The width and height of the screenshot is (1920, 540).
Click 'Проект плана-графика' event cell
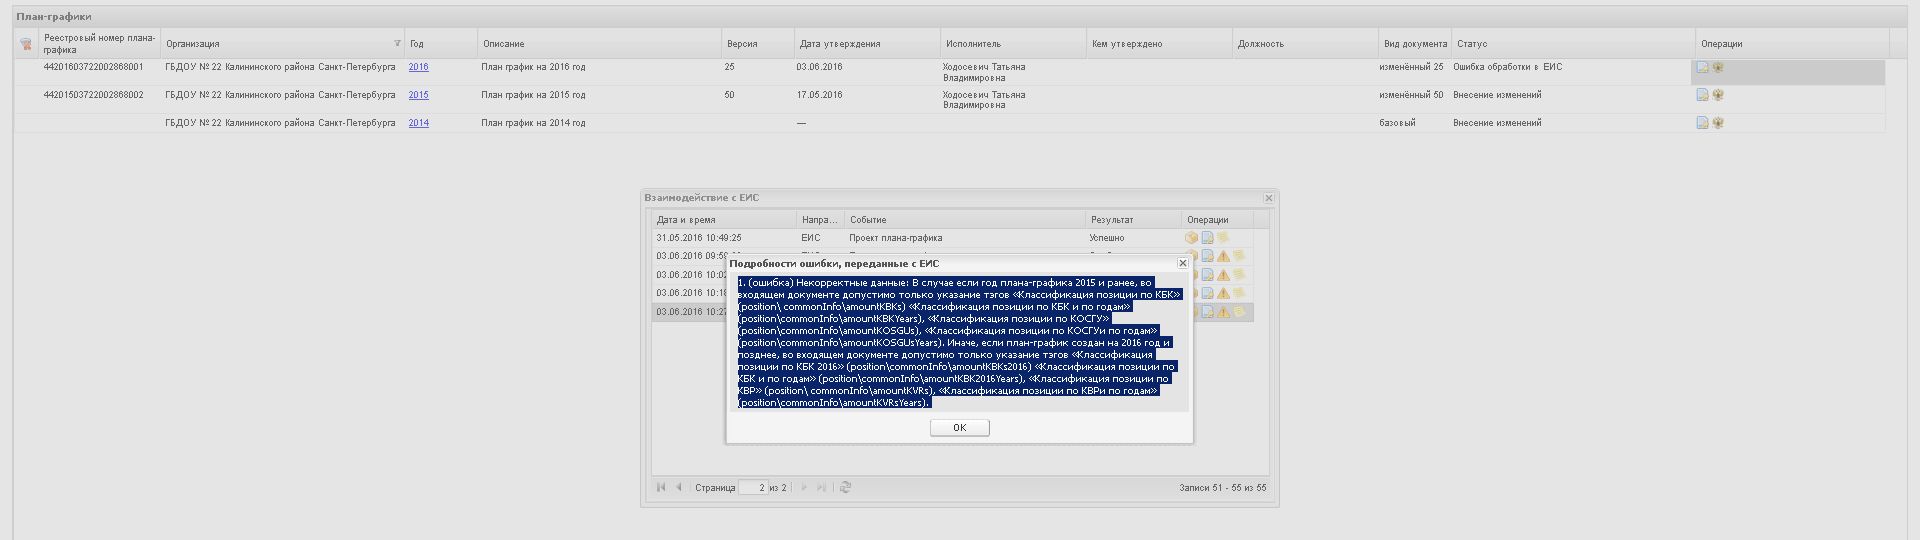(x=895, y=238)
